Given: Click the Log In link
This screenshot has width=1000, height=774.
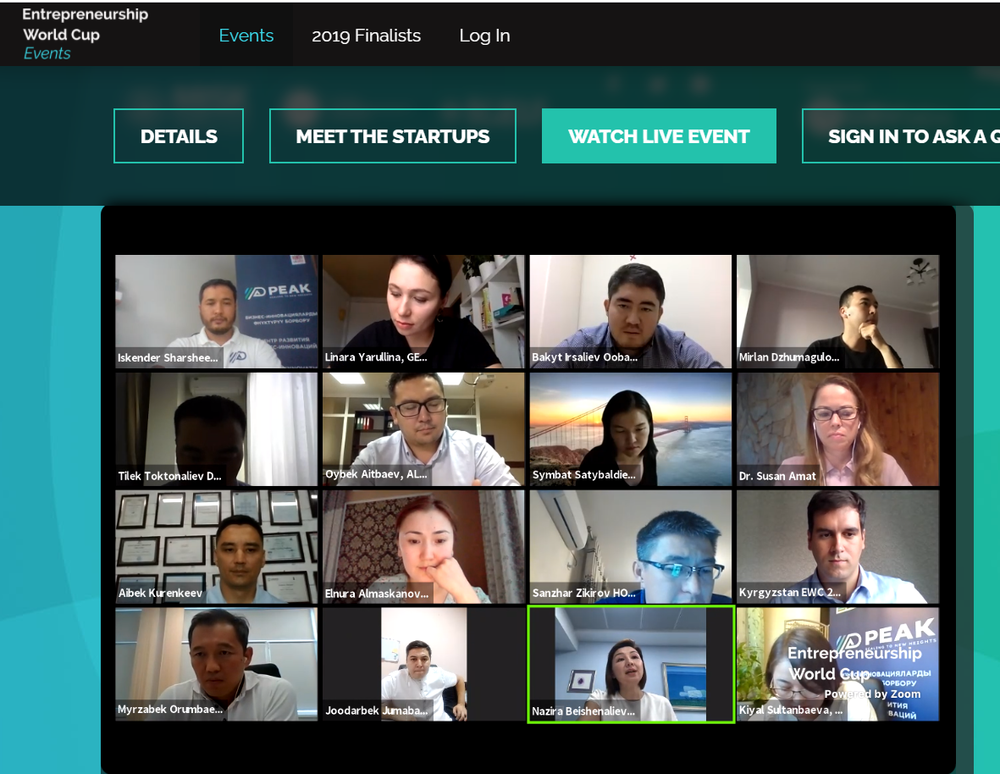Looking at the screenshot, I should pyautogui.click(x=485, y=36).
